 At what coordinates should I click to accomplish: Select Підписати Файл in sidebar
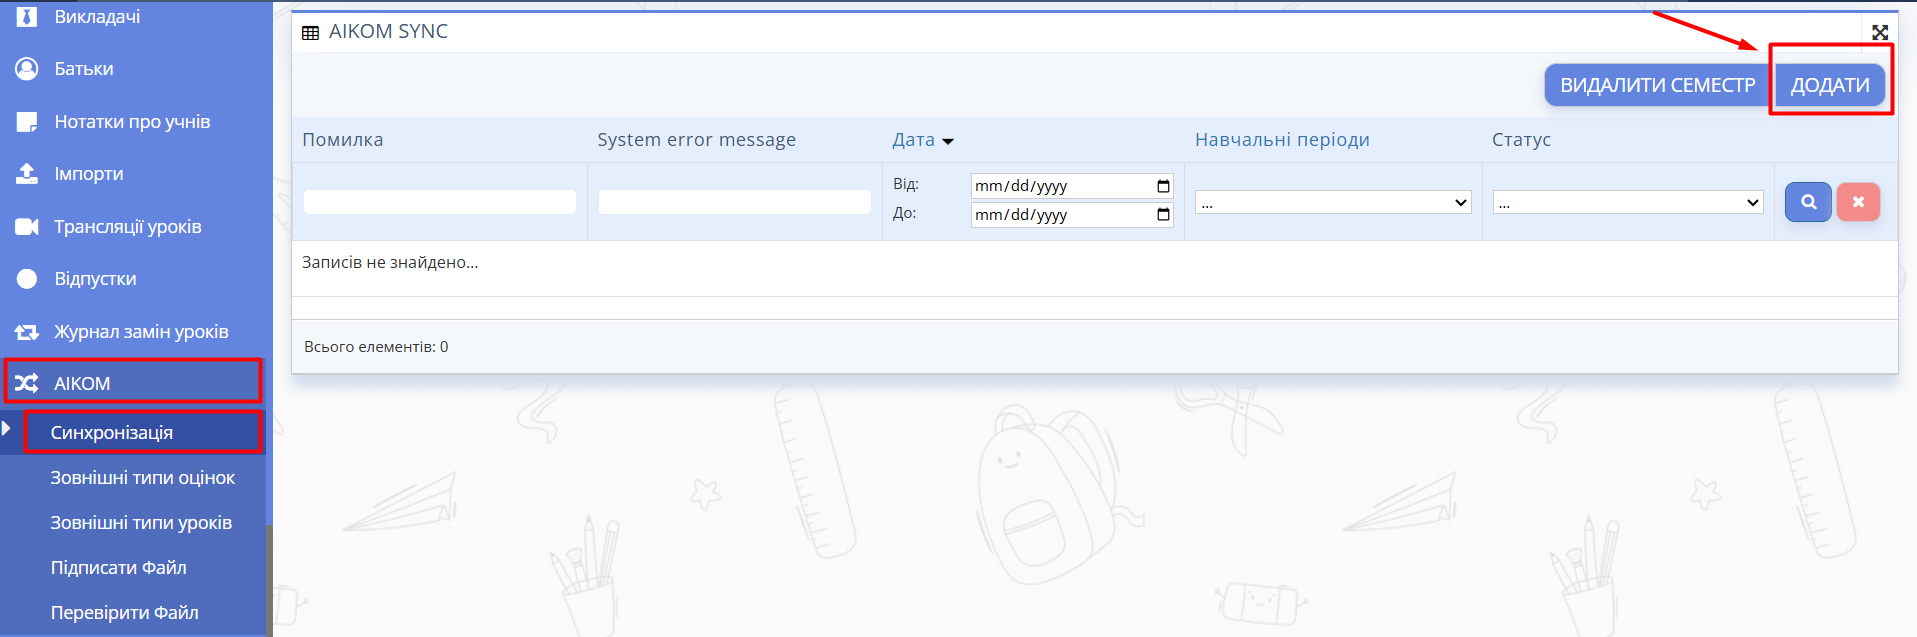[119, 568]
